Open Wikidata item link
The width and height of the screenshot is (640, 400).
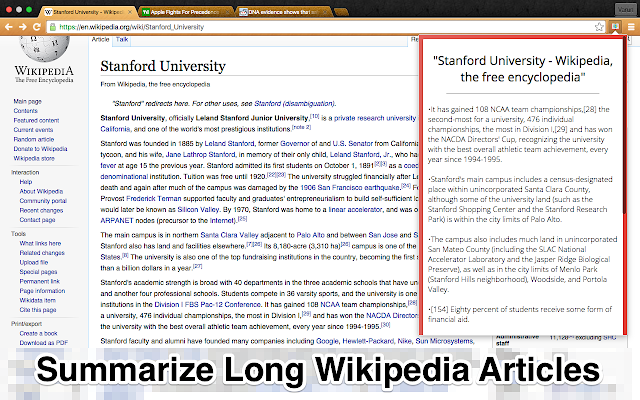38,300
